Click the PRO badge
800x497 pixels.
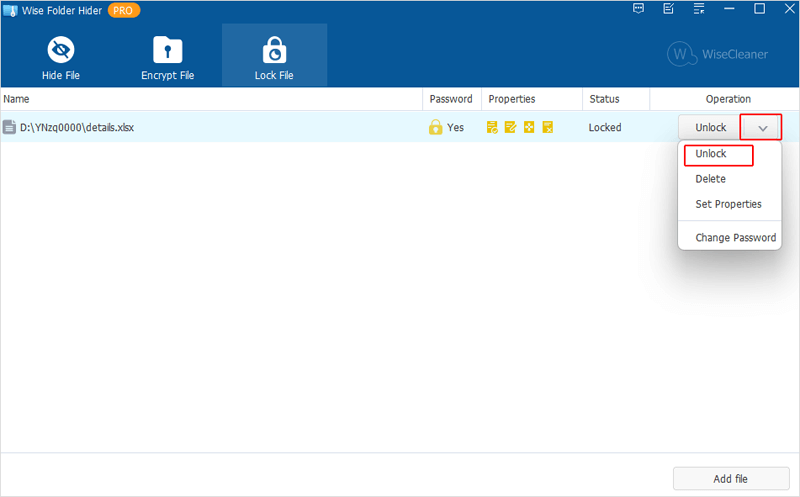tap(123, 11)
